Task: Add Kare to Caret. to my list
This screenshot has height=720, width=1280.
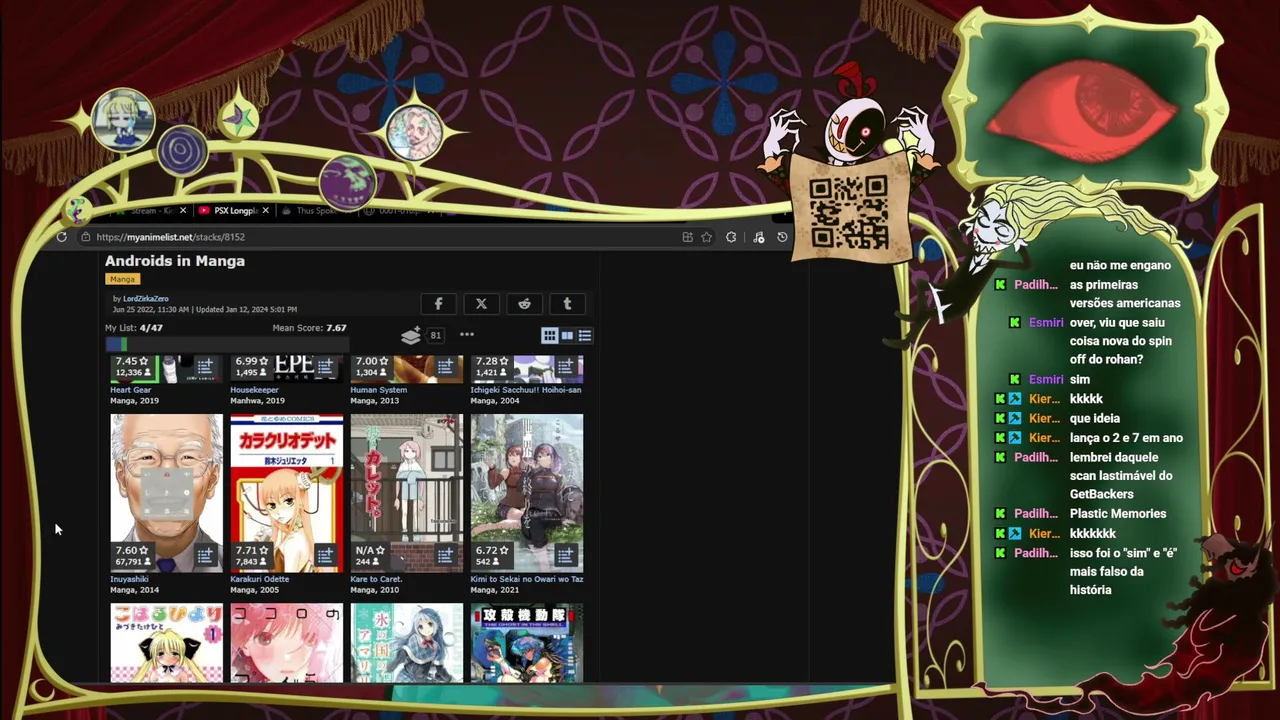Action: tap(445, 556)
